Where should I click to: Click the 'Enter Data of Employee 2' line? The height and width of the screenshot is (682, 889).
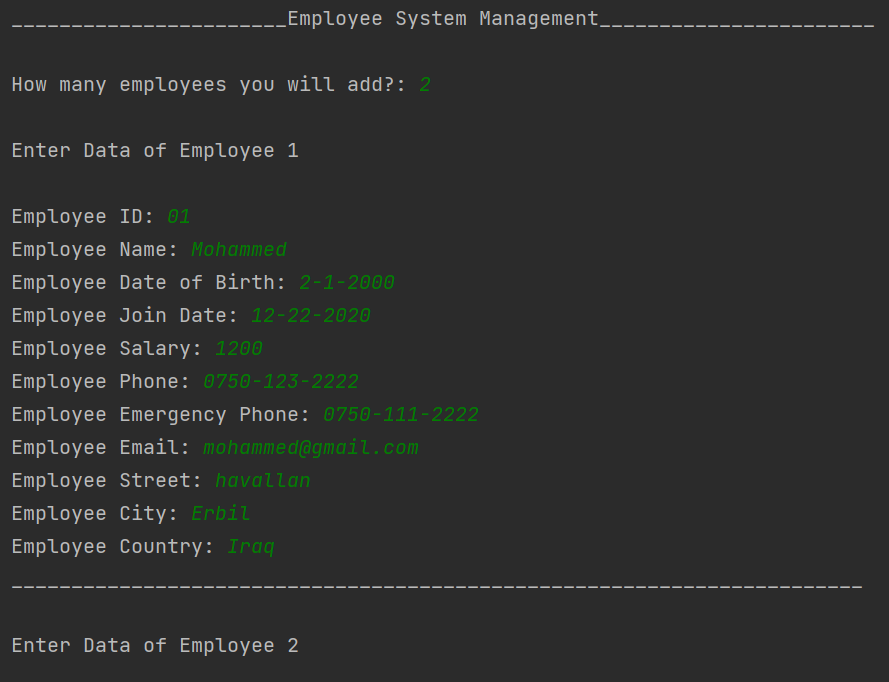tap(155, 646)
